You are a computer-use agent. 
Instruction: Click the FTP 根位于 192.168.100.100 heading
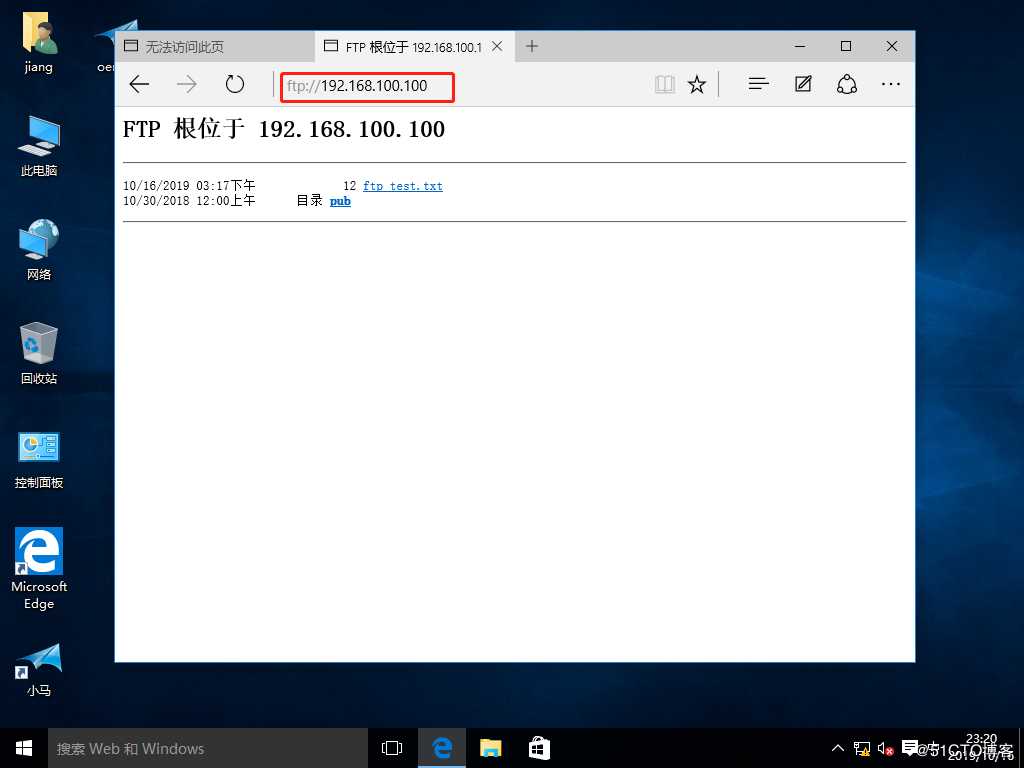click(284, 129)
